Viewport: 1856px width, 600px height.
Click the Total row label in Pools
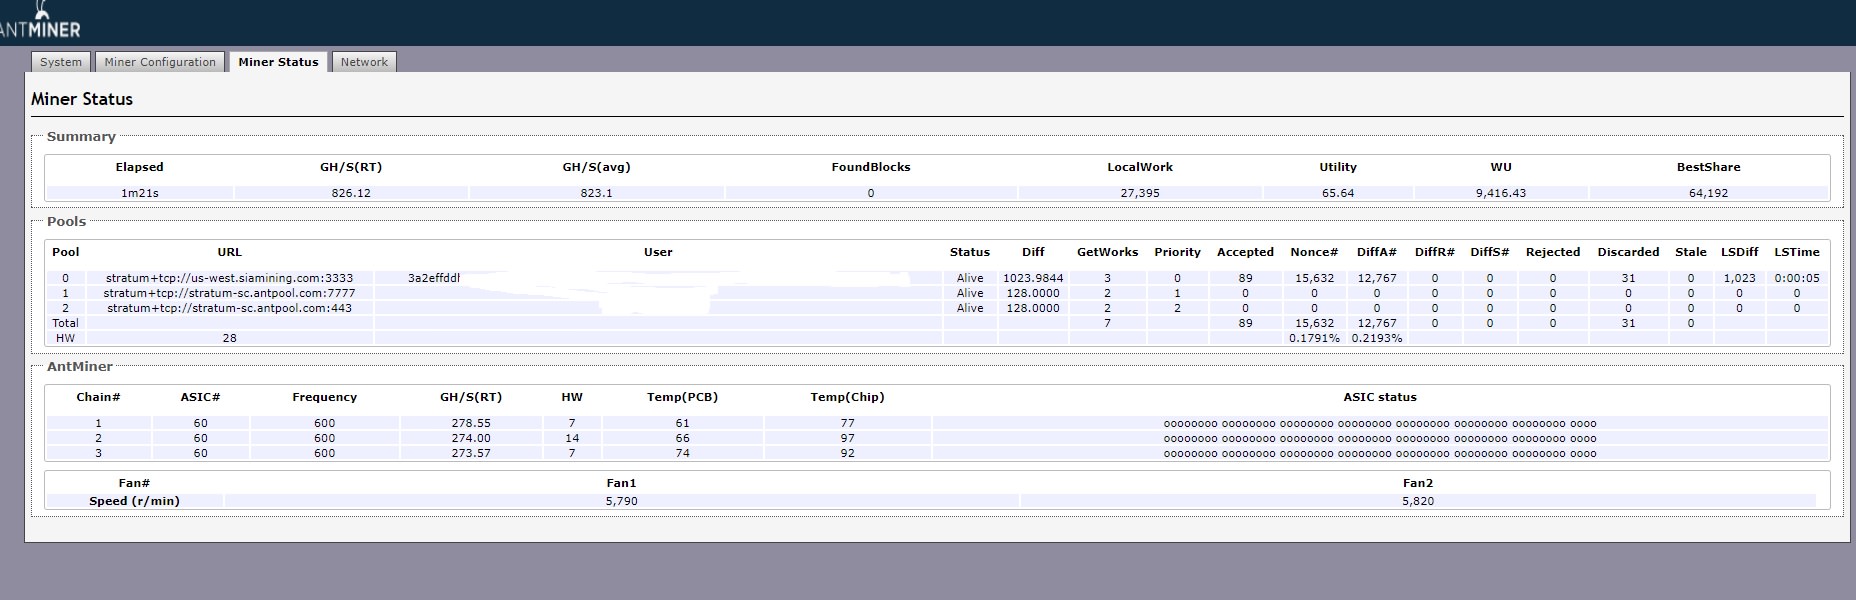65,323
